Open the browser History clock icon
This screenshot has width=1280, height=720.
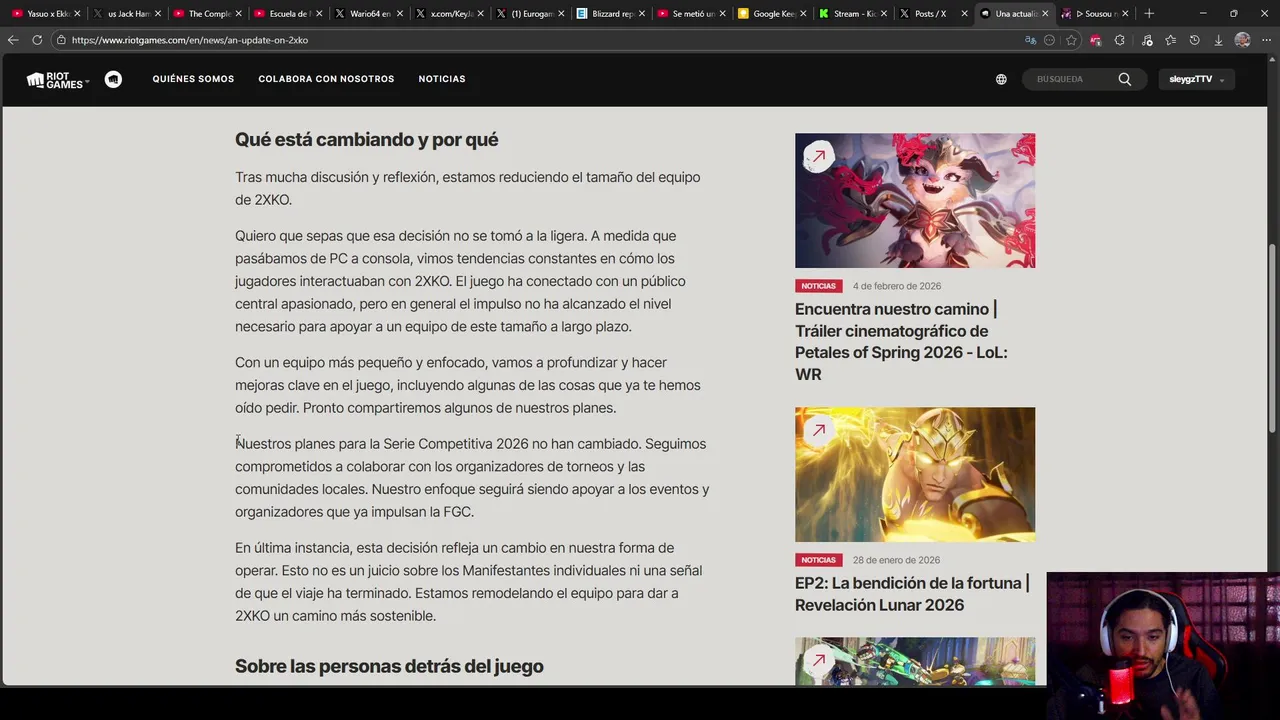[x=1194, y=40]
